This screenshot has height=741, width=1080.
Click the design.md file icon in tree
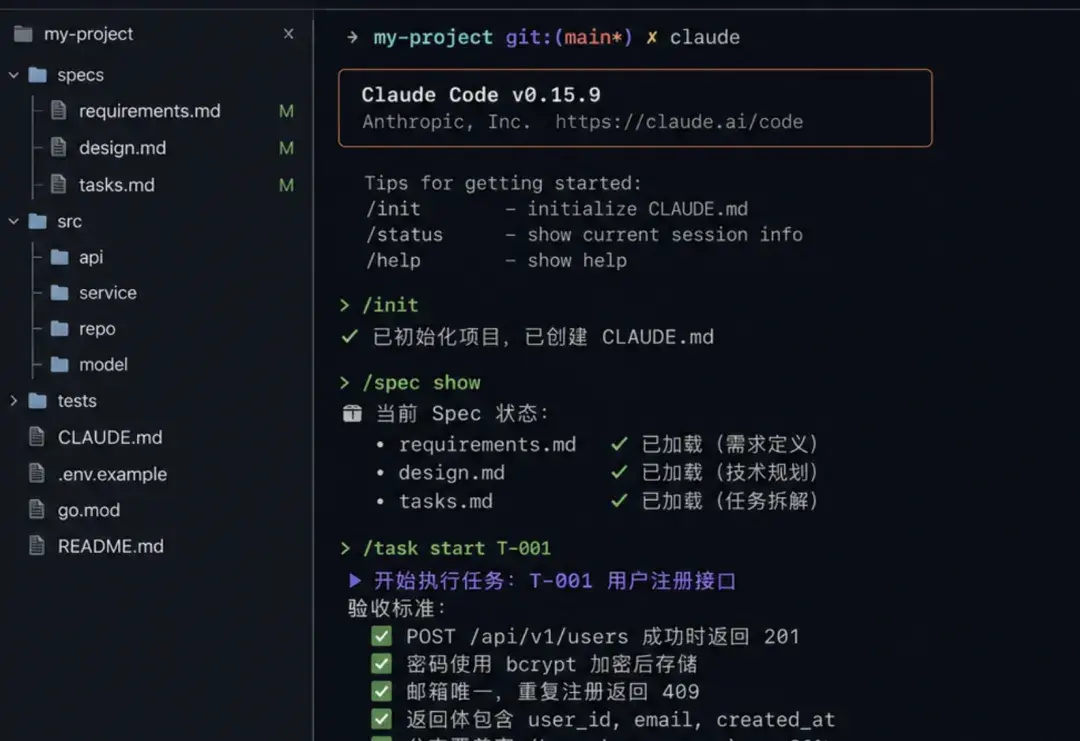[59, 147]
